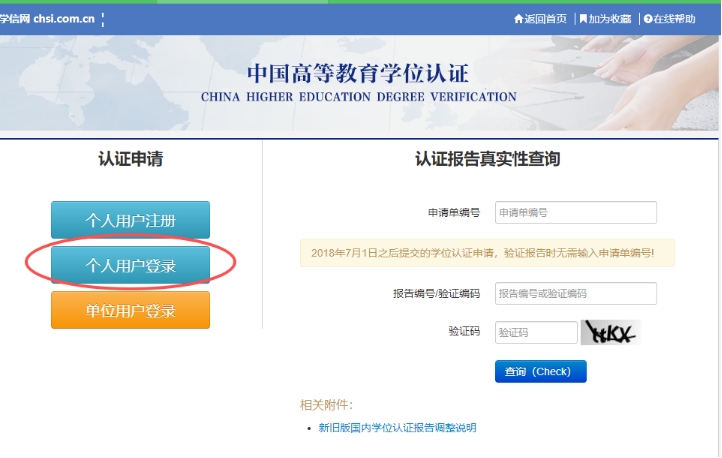Click the 报告编号/验证编码 field label

click(x=436, y=294)
